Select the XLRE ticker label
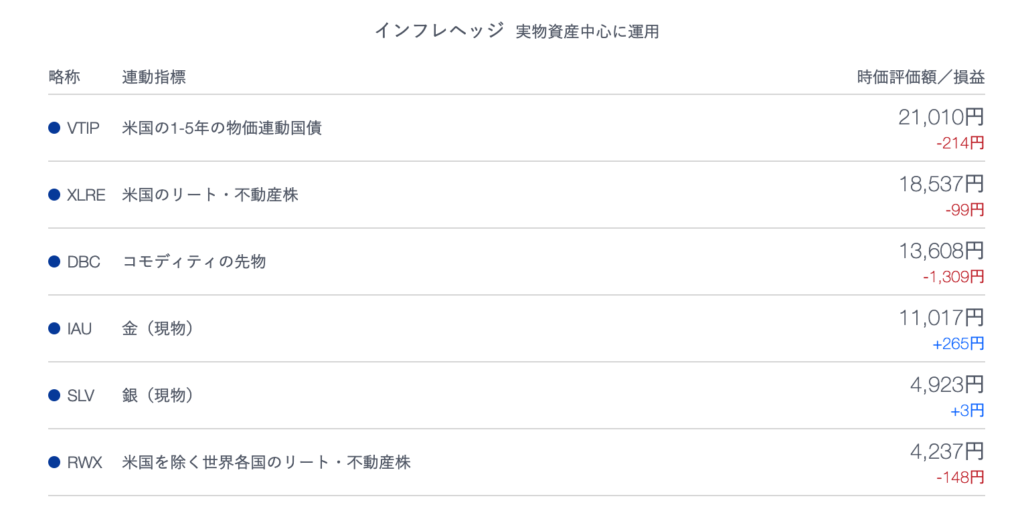This screenshot has width=1024, height=531. point(86,195)
